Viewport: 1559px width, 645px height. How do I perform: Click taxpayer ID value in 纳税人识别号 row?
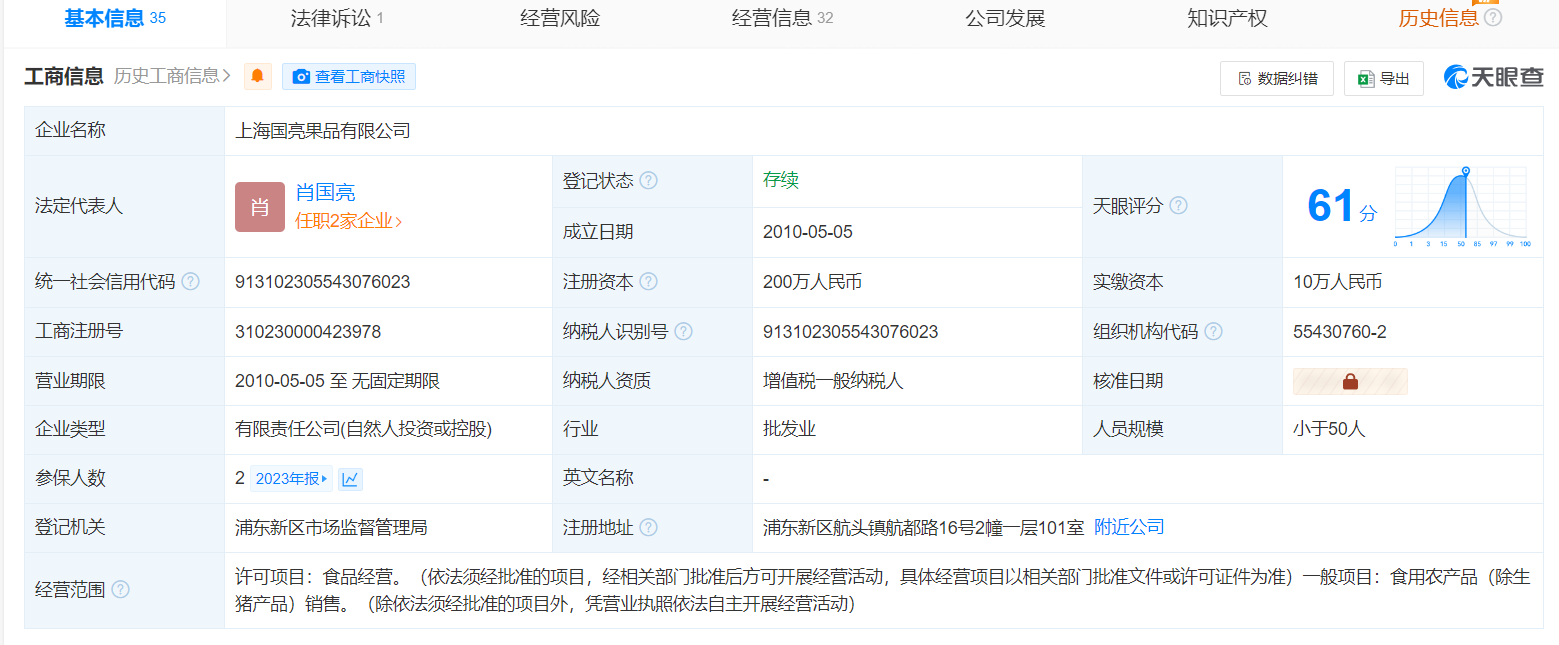point(851,332)
